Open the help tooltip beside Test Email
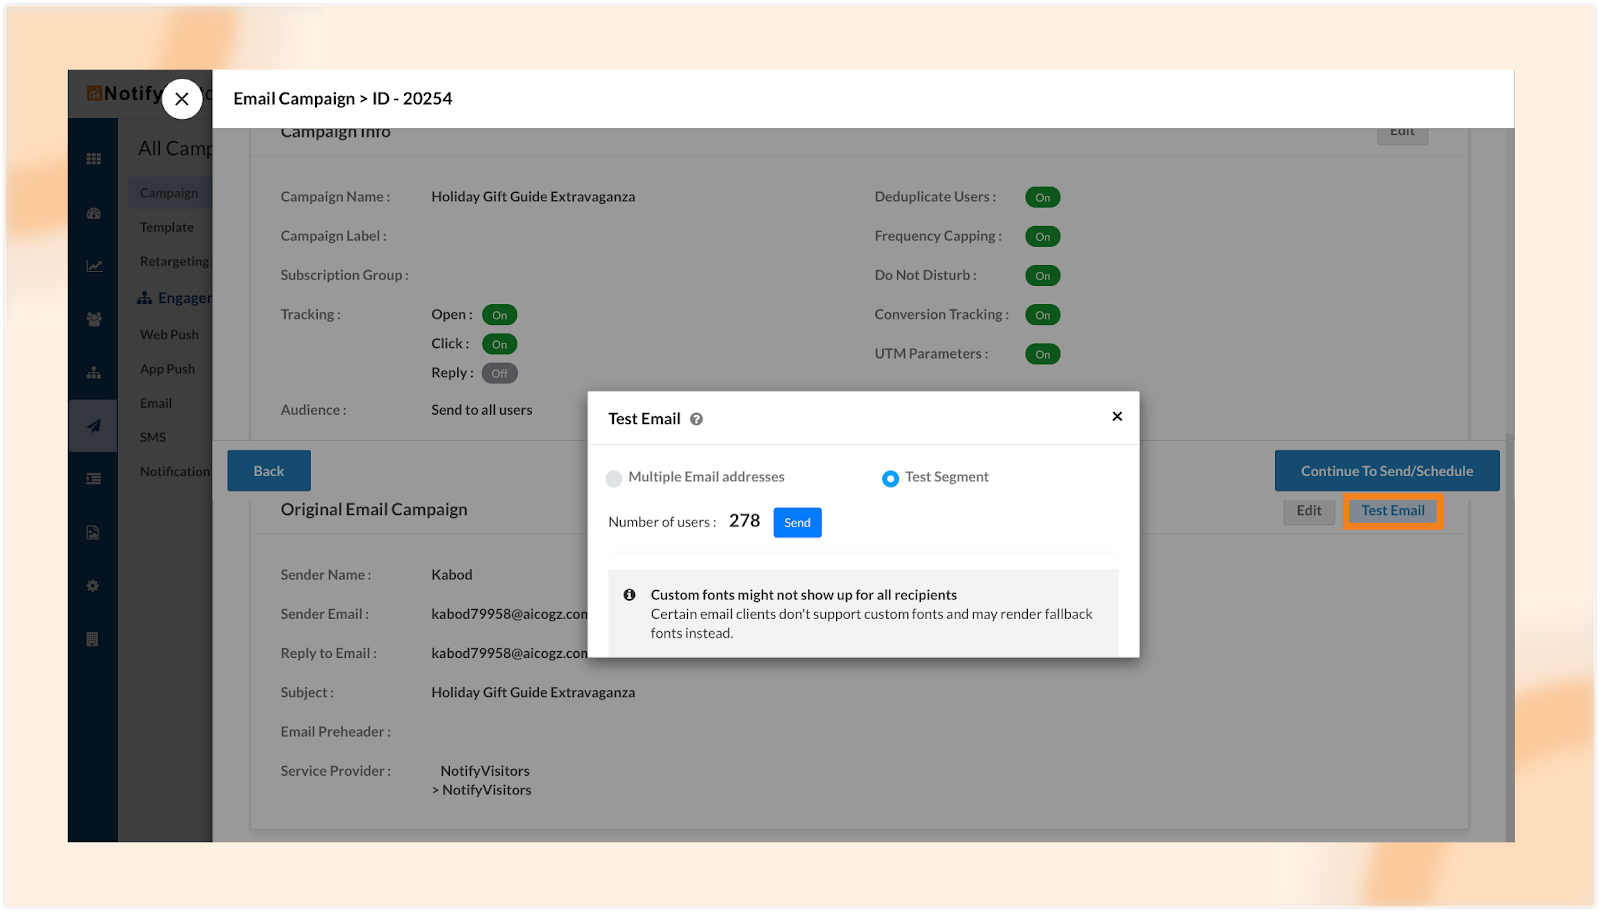 click(x=696, y=419)
